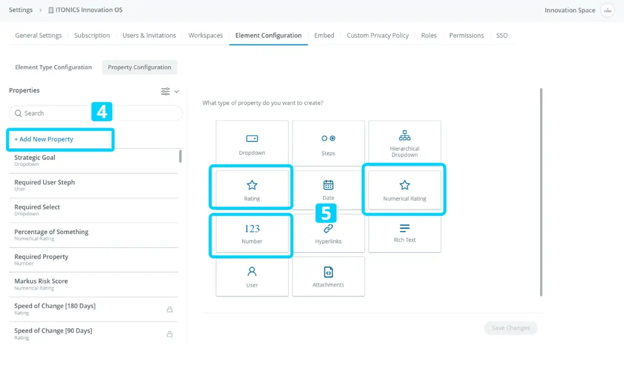The height and width of the screenshot is (368, 624).
Task: Open the Innovation Space avatar icon
Action: (x=607, y=10)
